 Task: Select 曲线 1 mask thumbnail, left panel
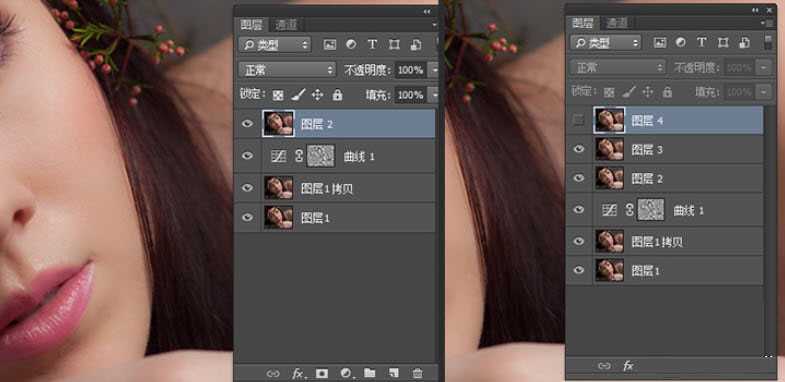tap(320, 156)
